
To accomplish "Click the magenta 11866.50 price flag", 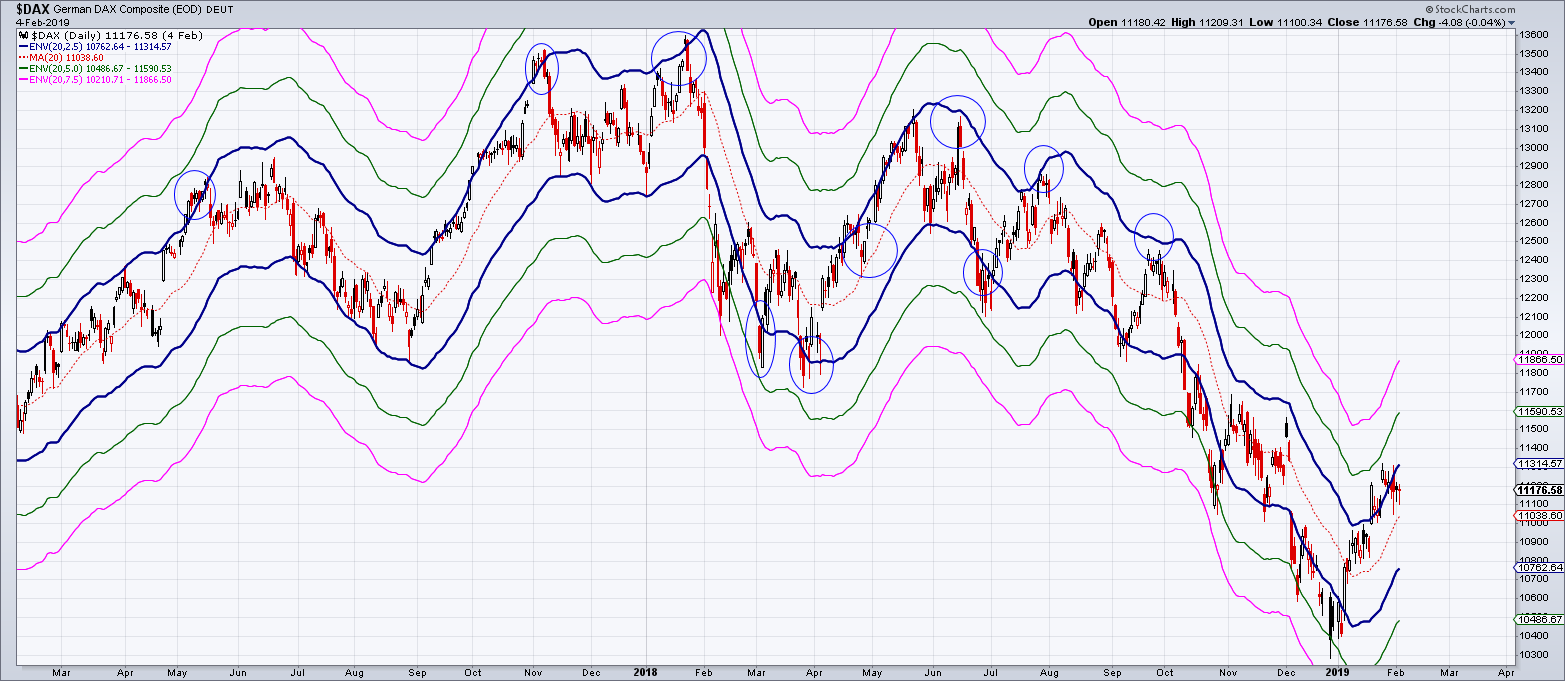I will click(x=1540, y=358).
